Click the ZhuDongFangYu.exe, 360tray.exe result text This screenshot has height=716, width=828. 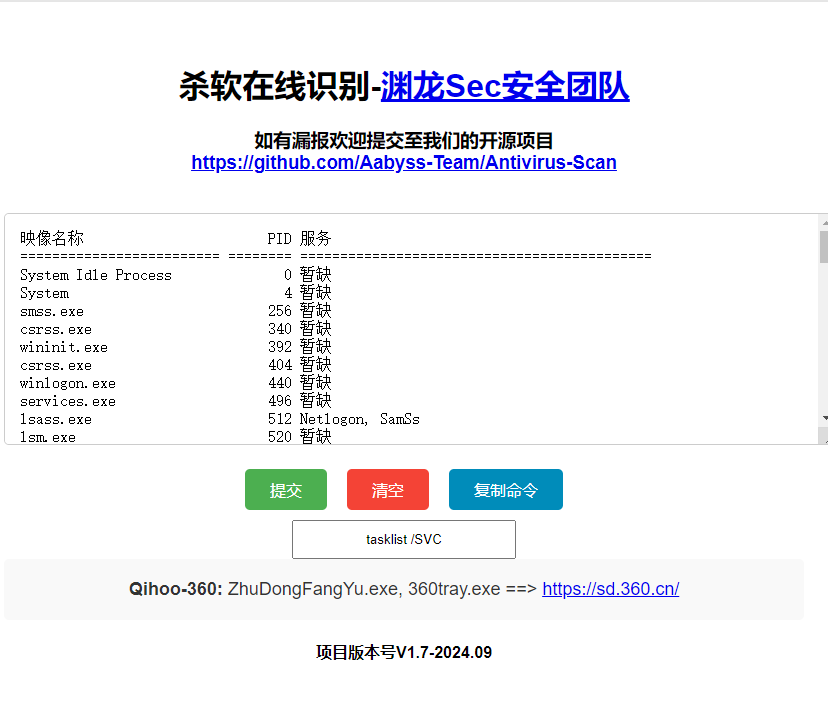pyautogui.click(x=364, y=589)
